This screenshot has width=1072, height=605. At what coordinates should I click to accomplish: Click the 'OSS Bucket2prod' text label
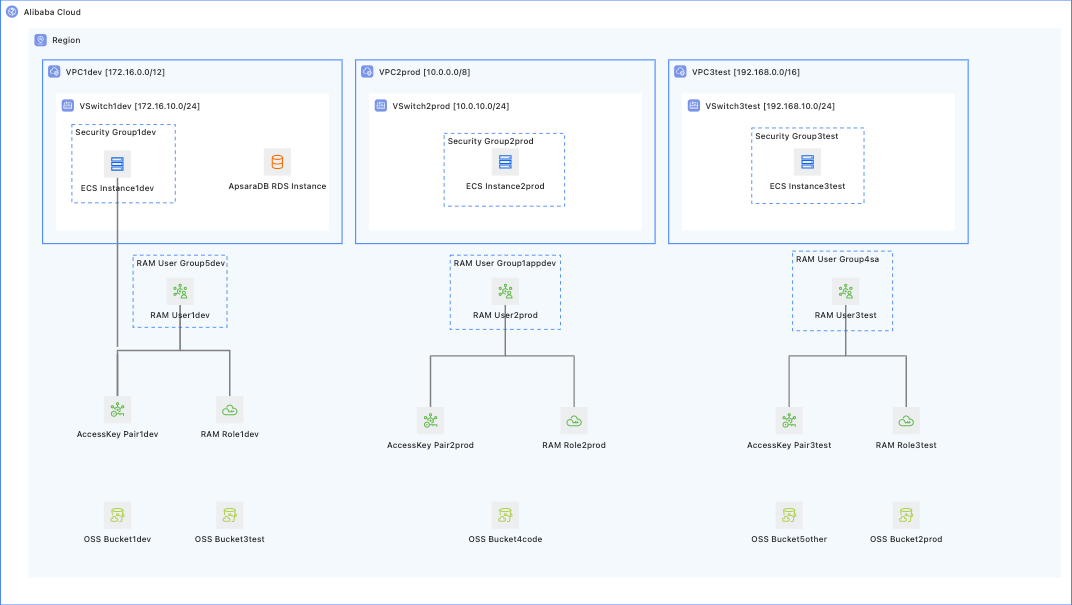tap(906, 539)
